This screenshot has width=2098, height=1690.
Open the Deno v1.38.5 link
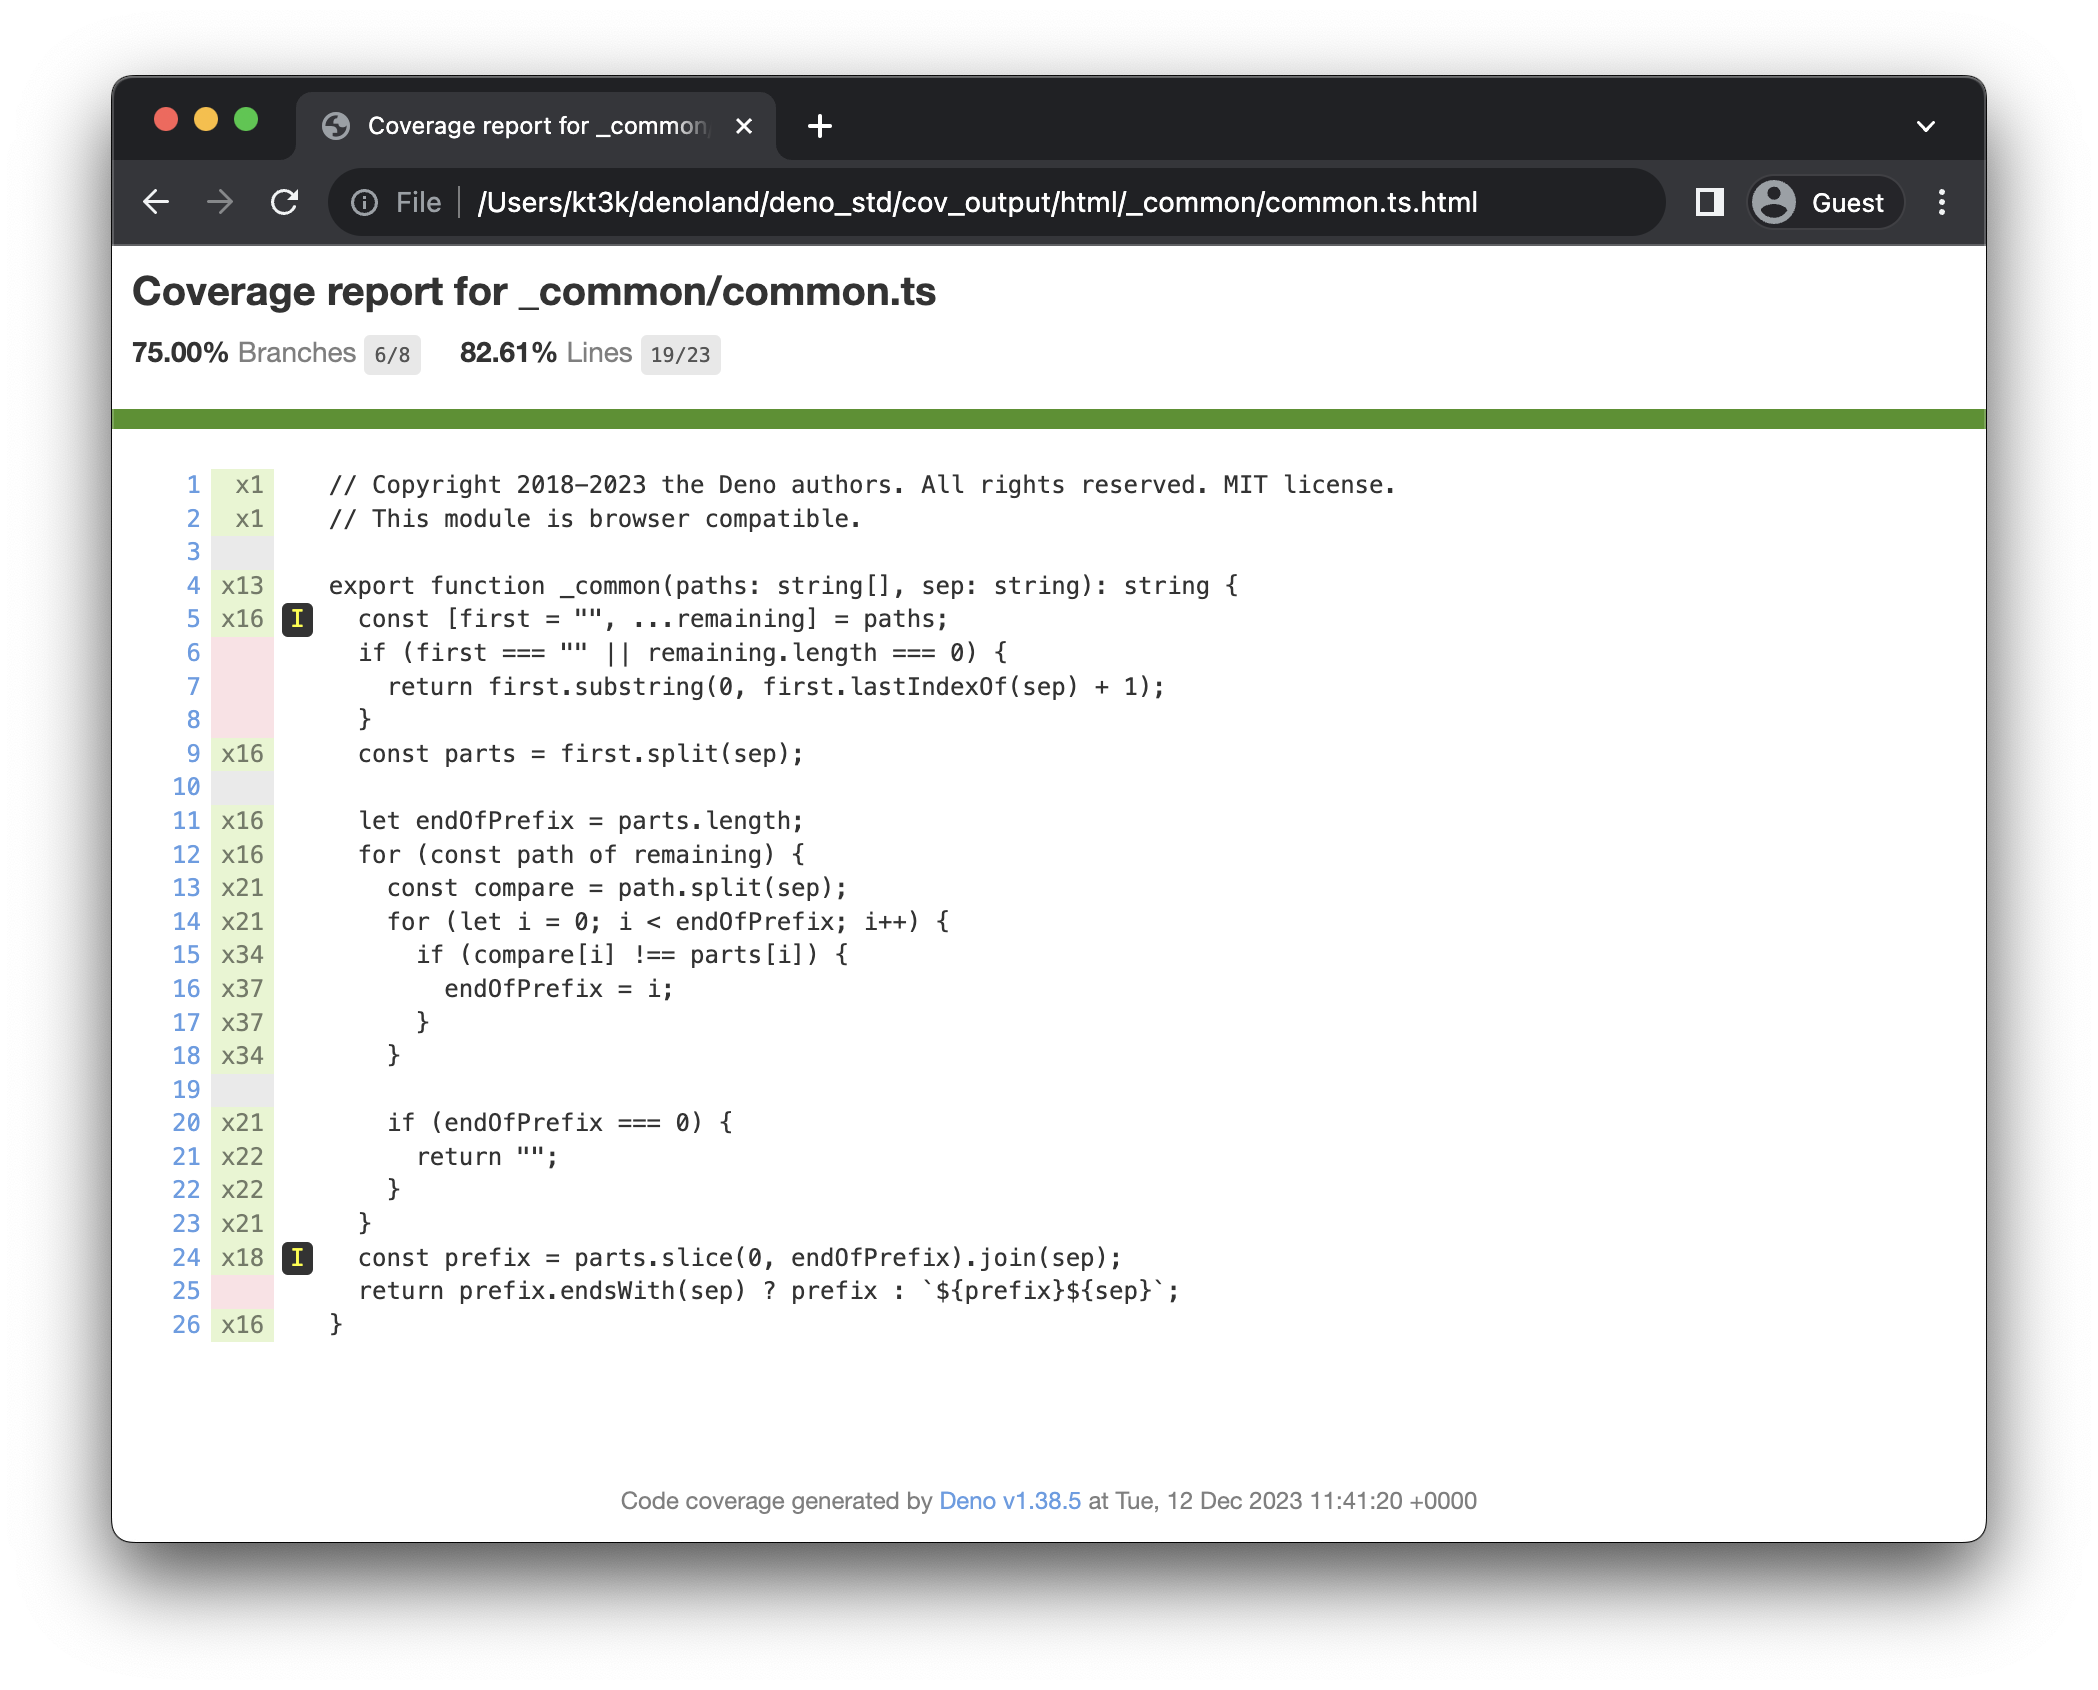(1008, 1500)
